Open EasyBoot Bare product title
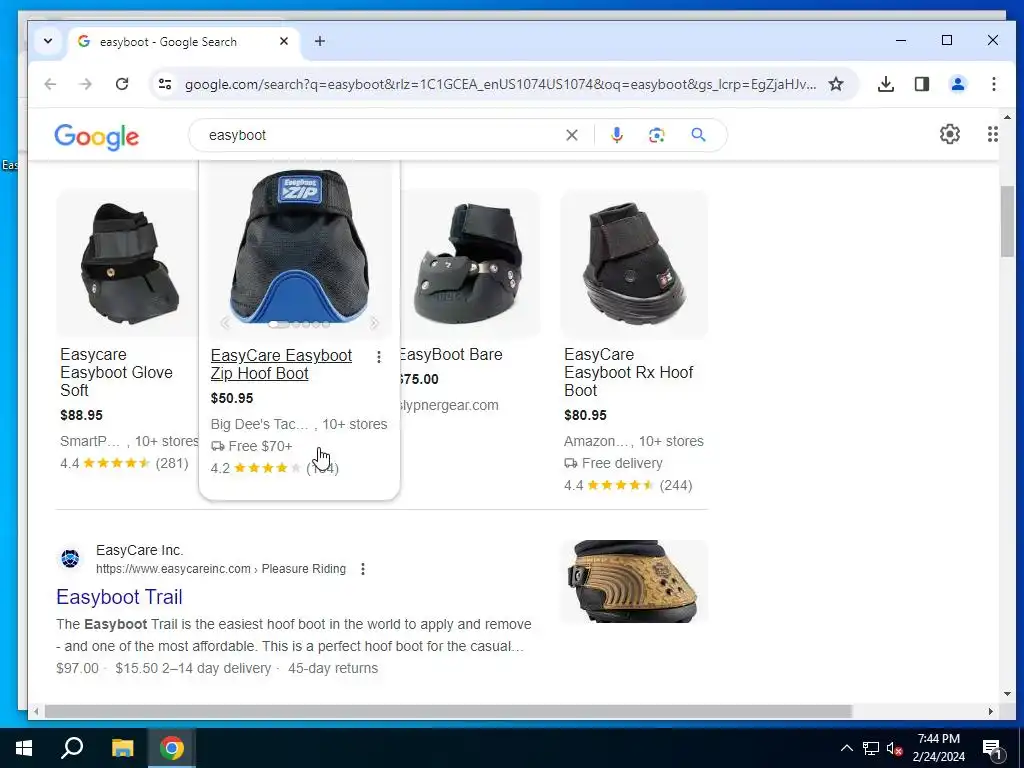 coord(451,355)
